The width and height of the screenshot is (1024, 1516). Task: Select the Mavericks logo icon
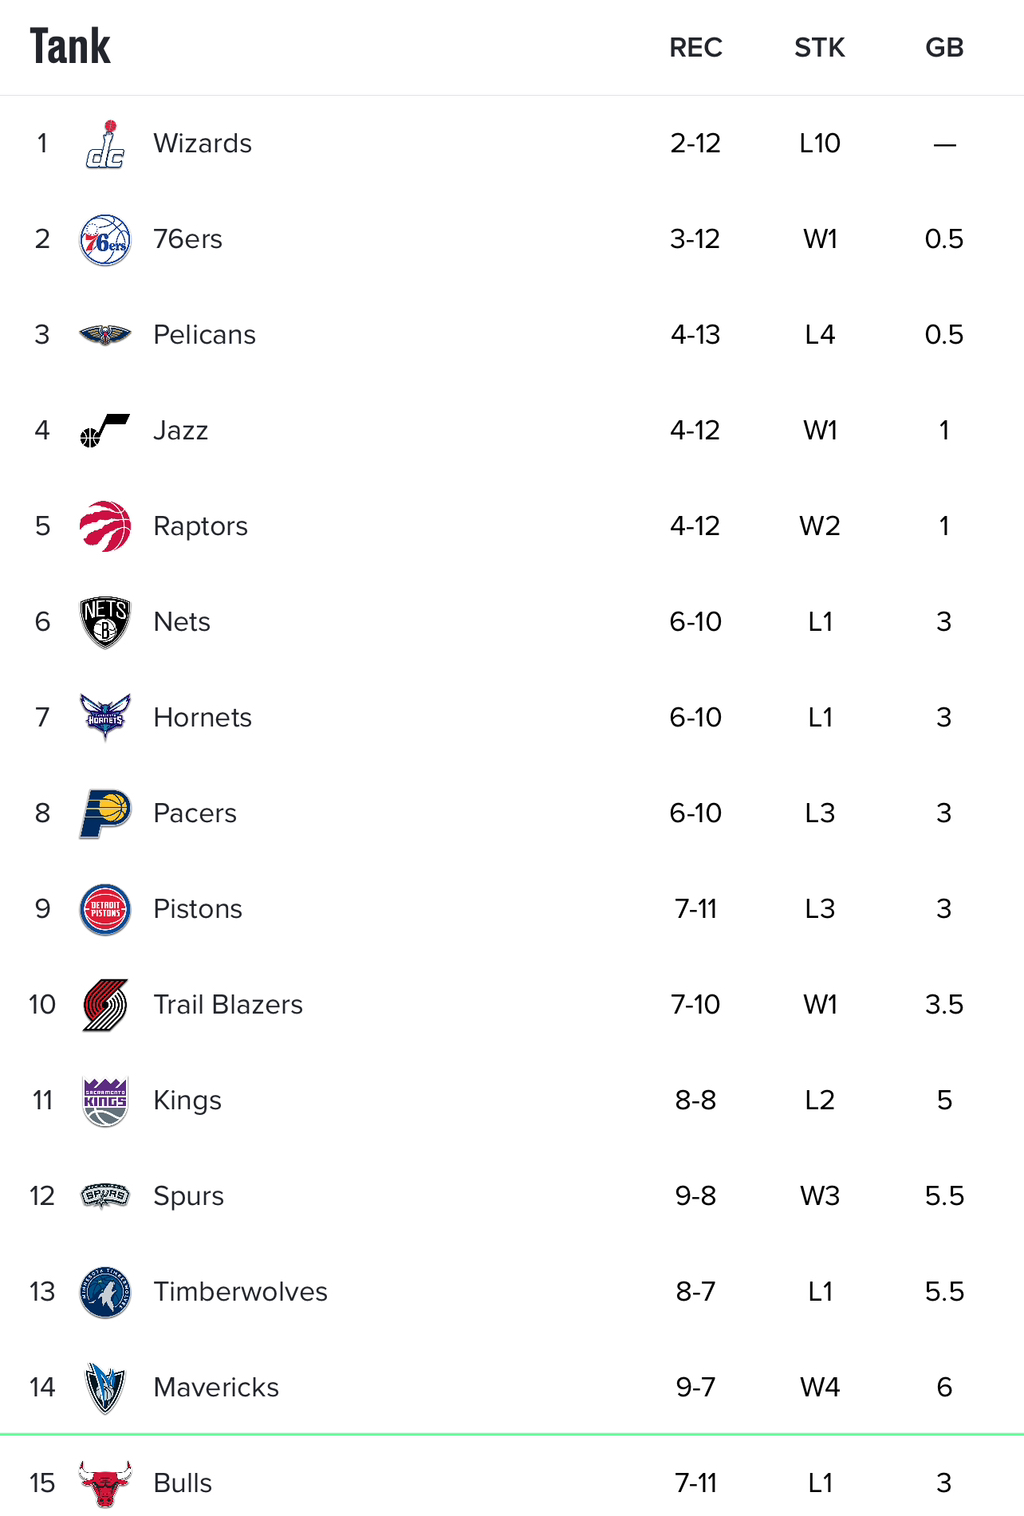point(105,1388)
